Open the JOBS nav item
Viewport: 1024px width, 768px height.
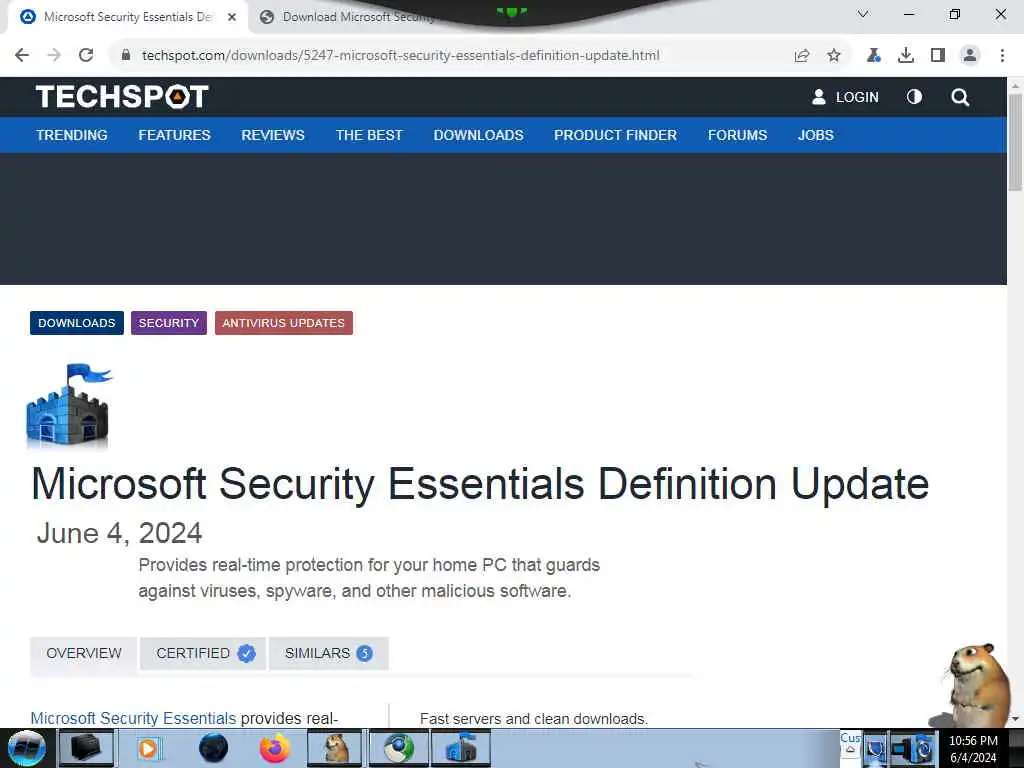(x=816, y=135)
